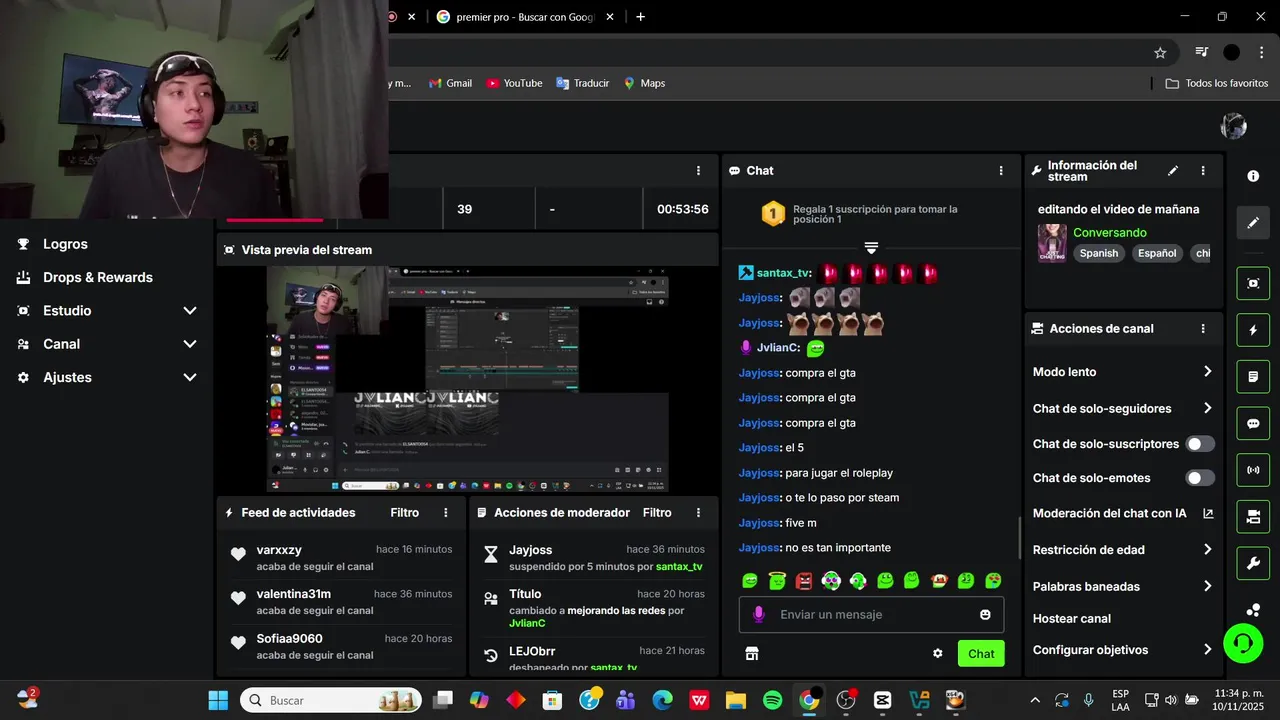Open Acciones de canal three-dot menu

(1203, 328)
